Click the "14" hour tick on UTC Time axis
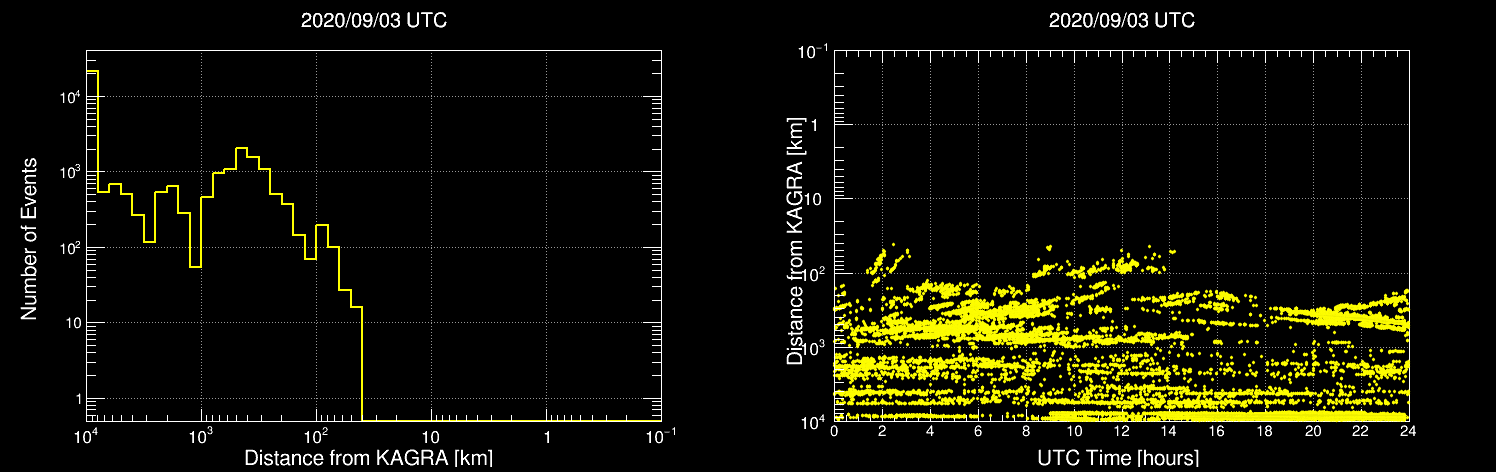Screen dimensions: 1496x472 pyautogui.click(x=1169, y=433)
